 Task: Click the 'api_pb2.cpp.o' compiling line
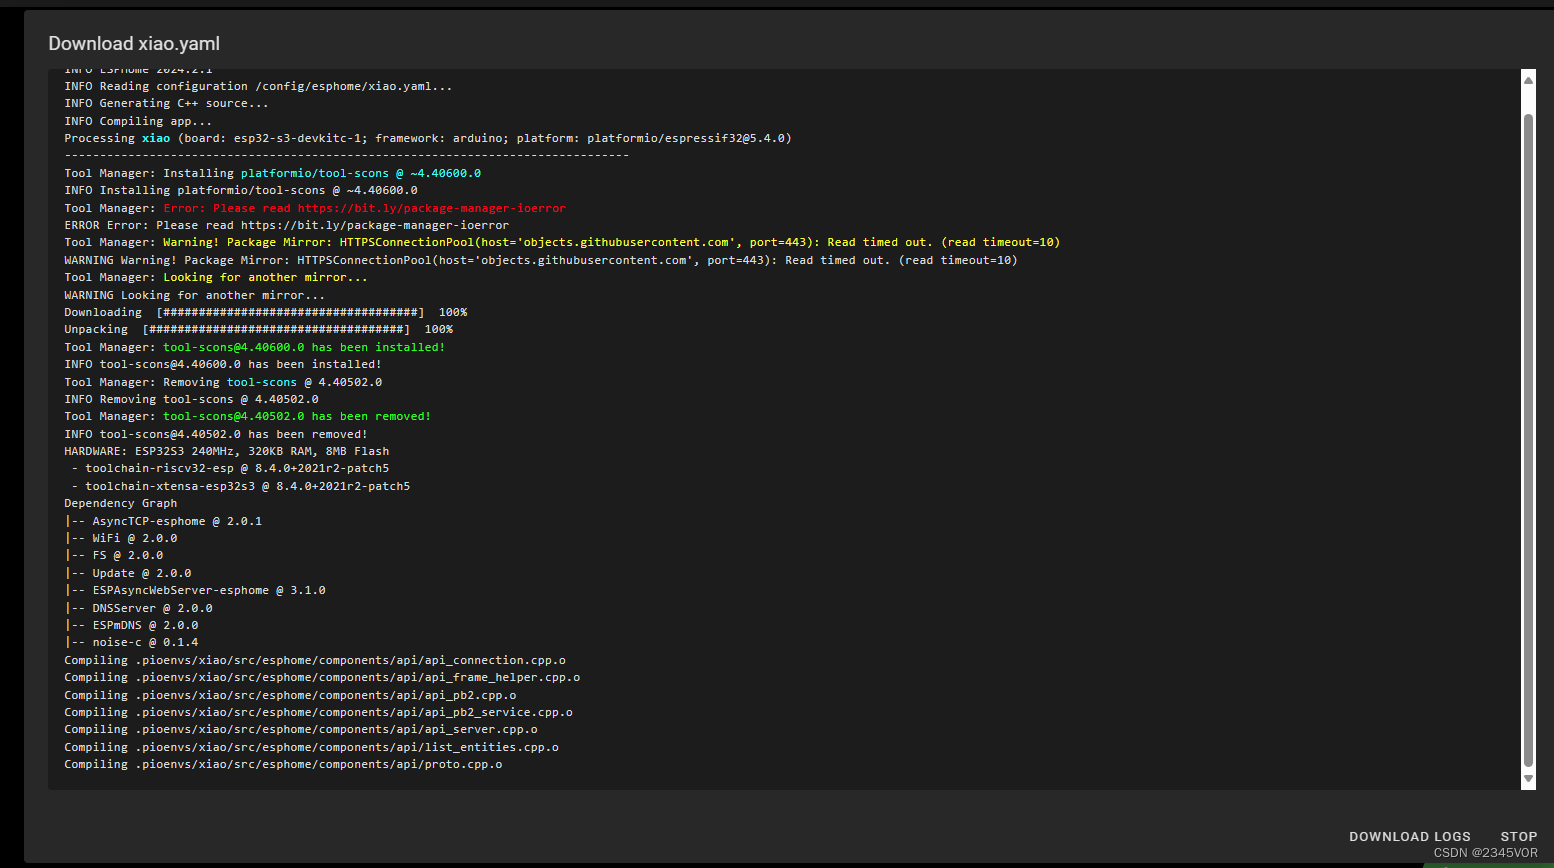[291, 696]
